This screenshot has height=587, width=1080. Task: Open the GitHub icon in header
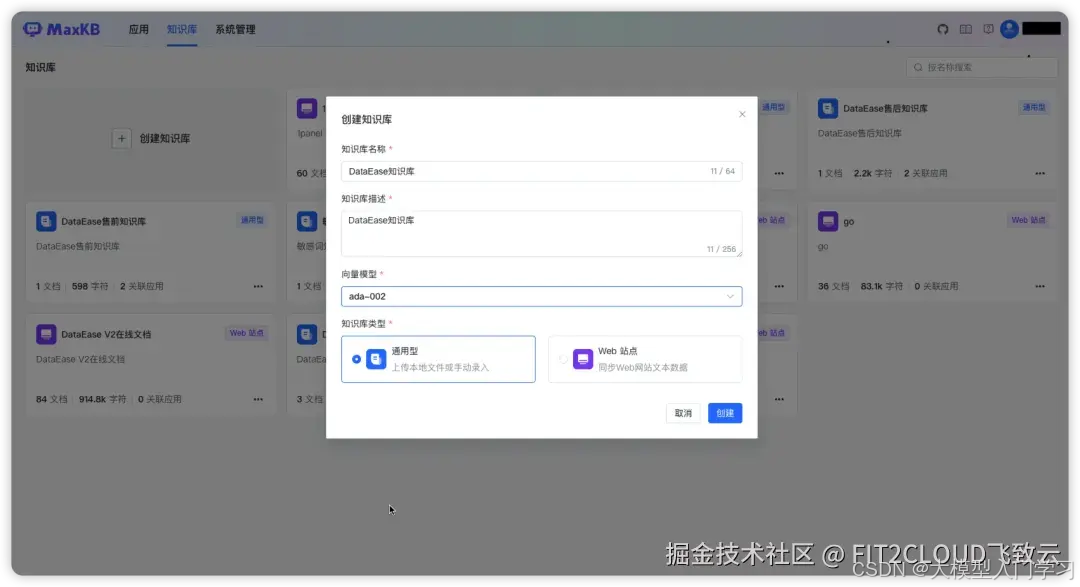(x=942, y=29)
